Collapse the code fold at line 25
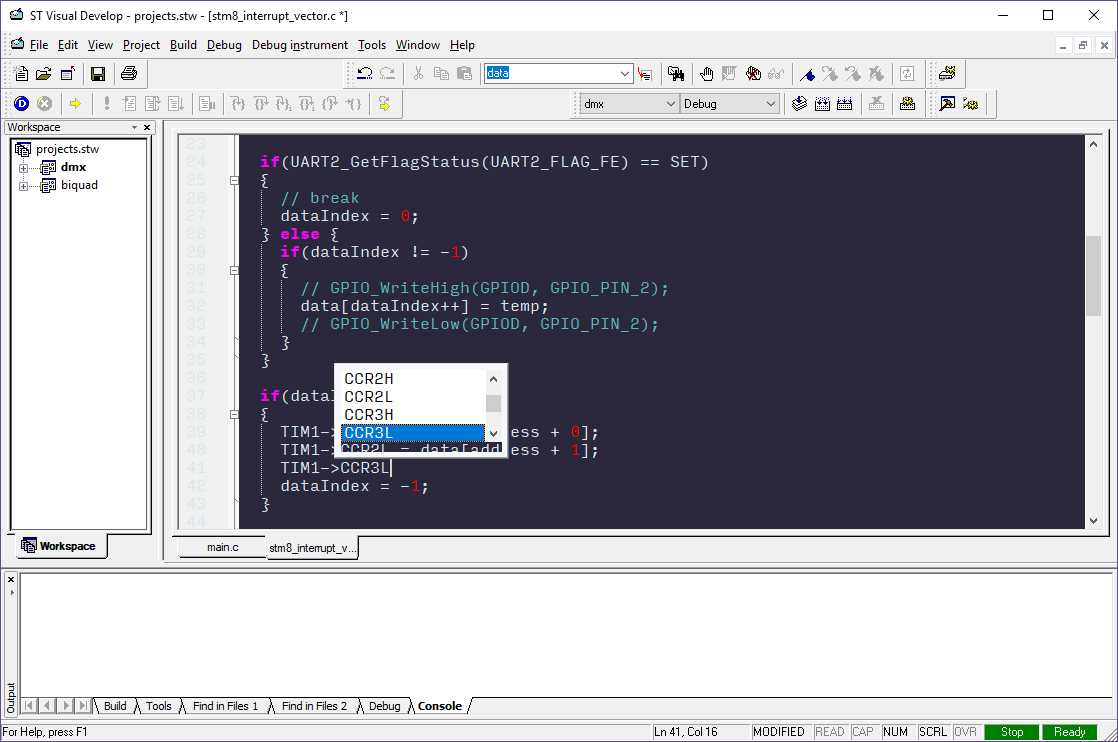The image size is (1118, 742). (x=234, y=180)
